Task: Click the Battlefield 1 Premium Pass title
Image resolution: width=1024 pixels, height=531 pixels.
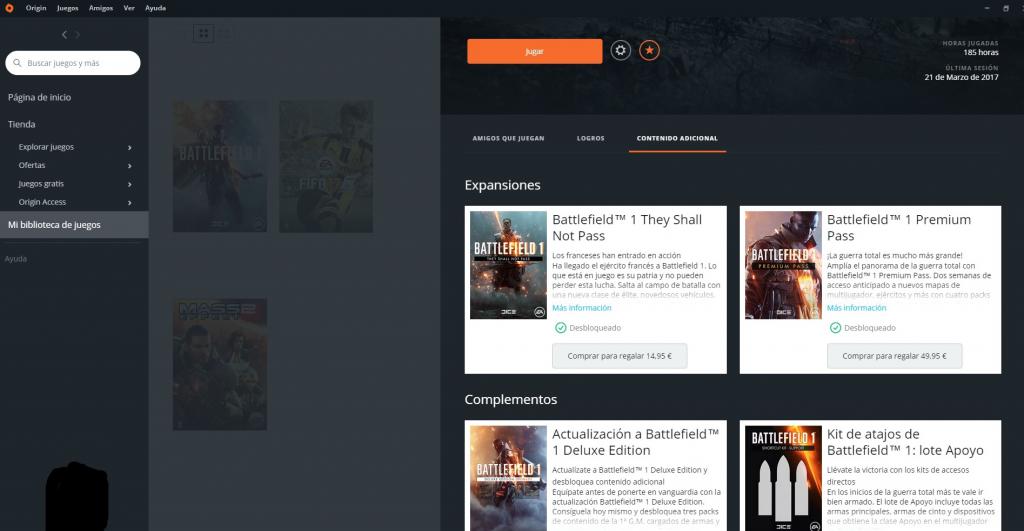Action: pyautogui.click(x=899, y=227)
